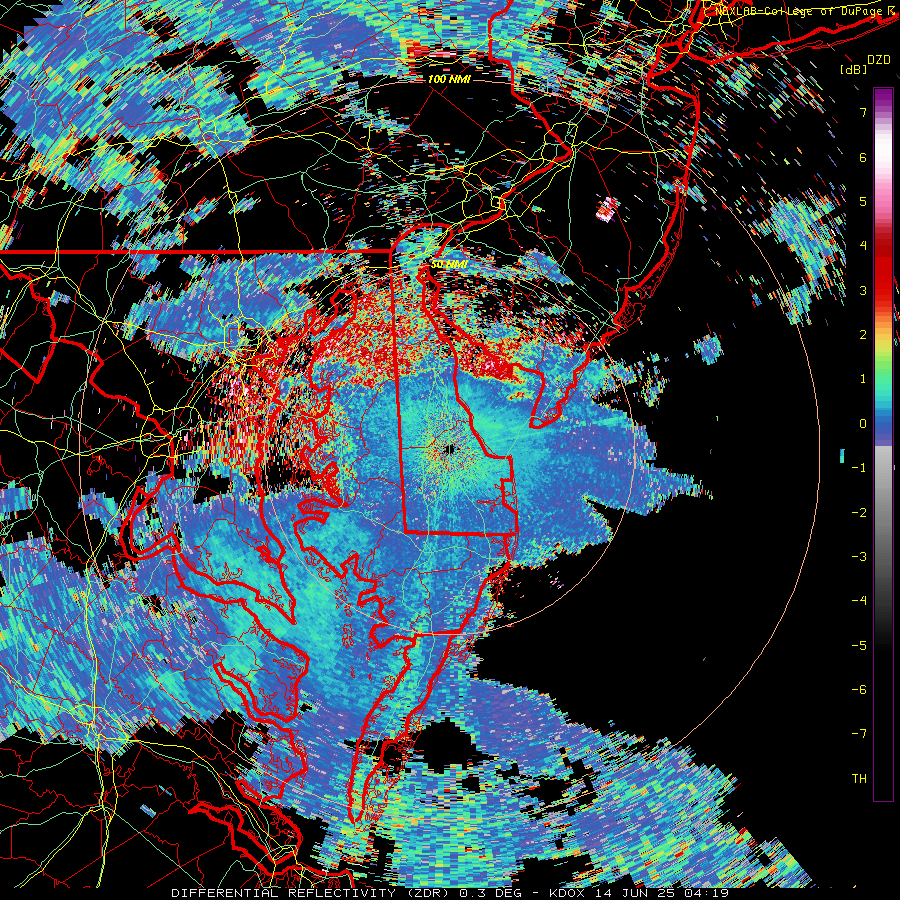Image resolution: width=900 pixels, height=900 pixels.
Task: Click the "-1" value on the color scale
Action: pos(859,468)
